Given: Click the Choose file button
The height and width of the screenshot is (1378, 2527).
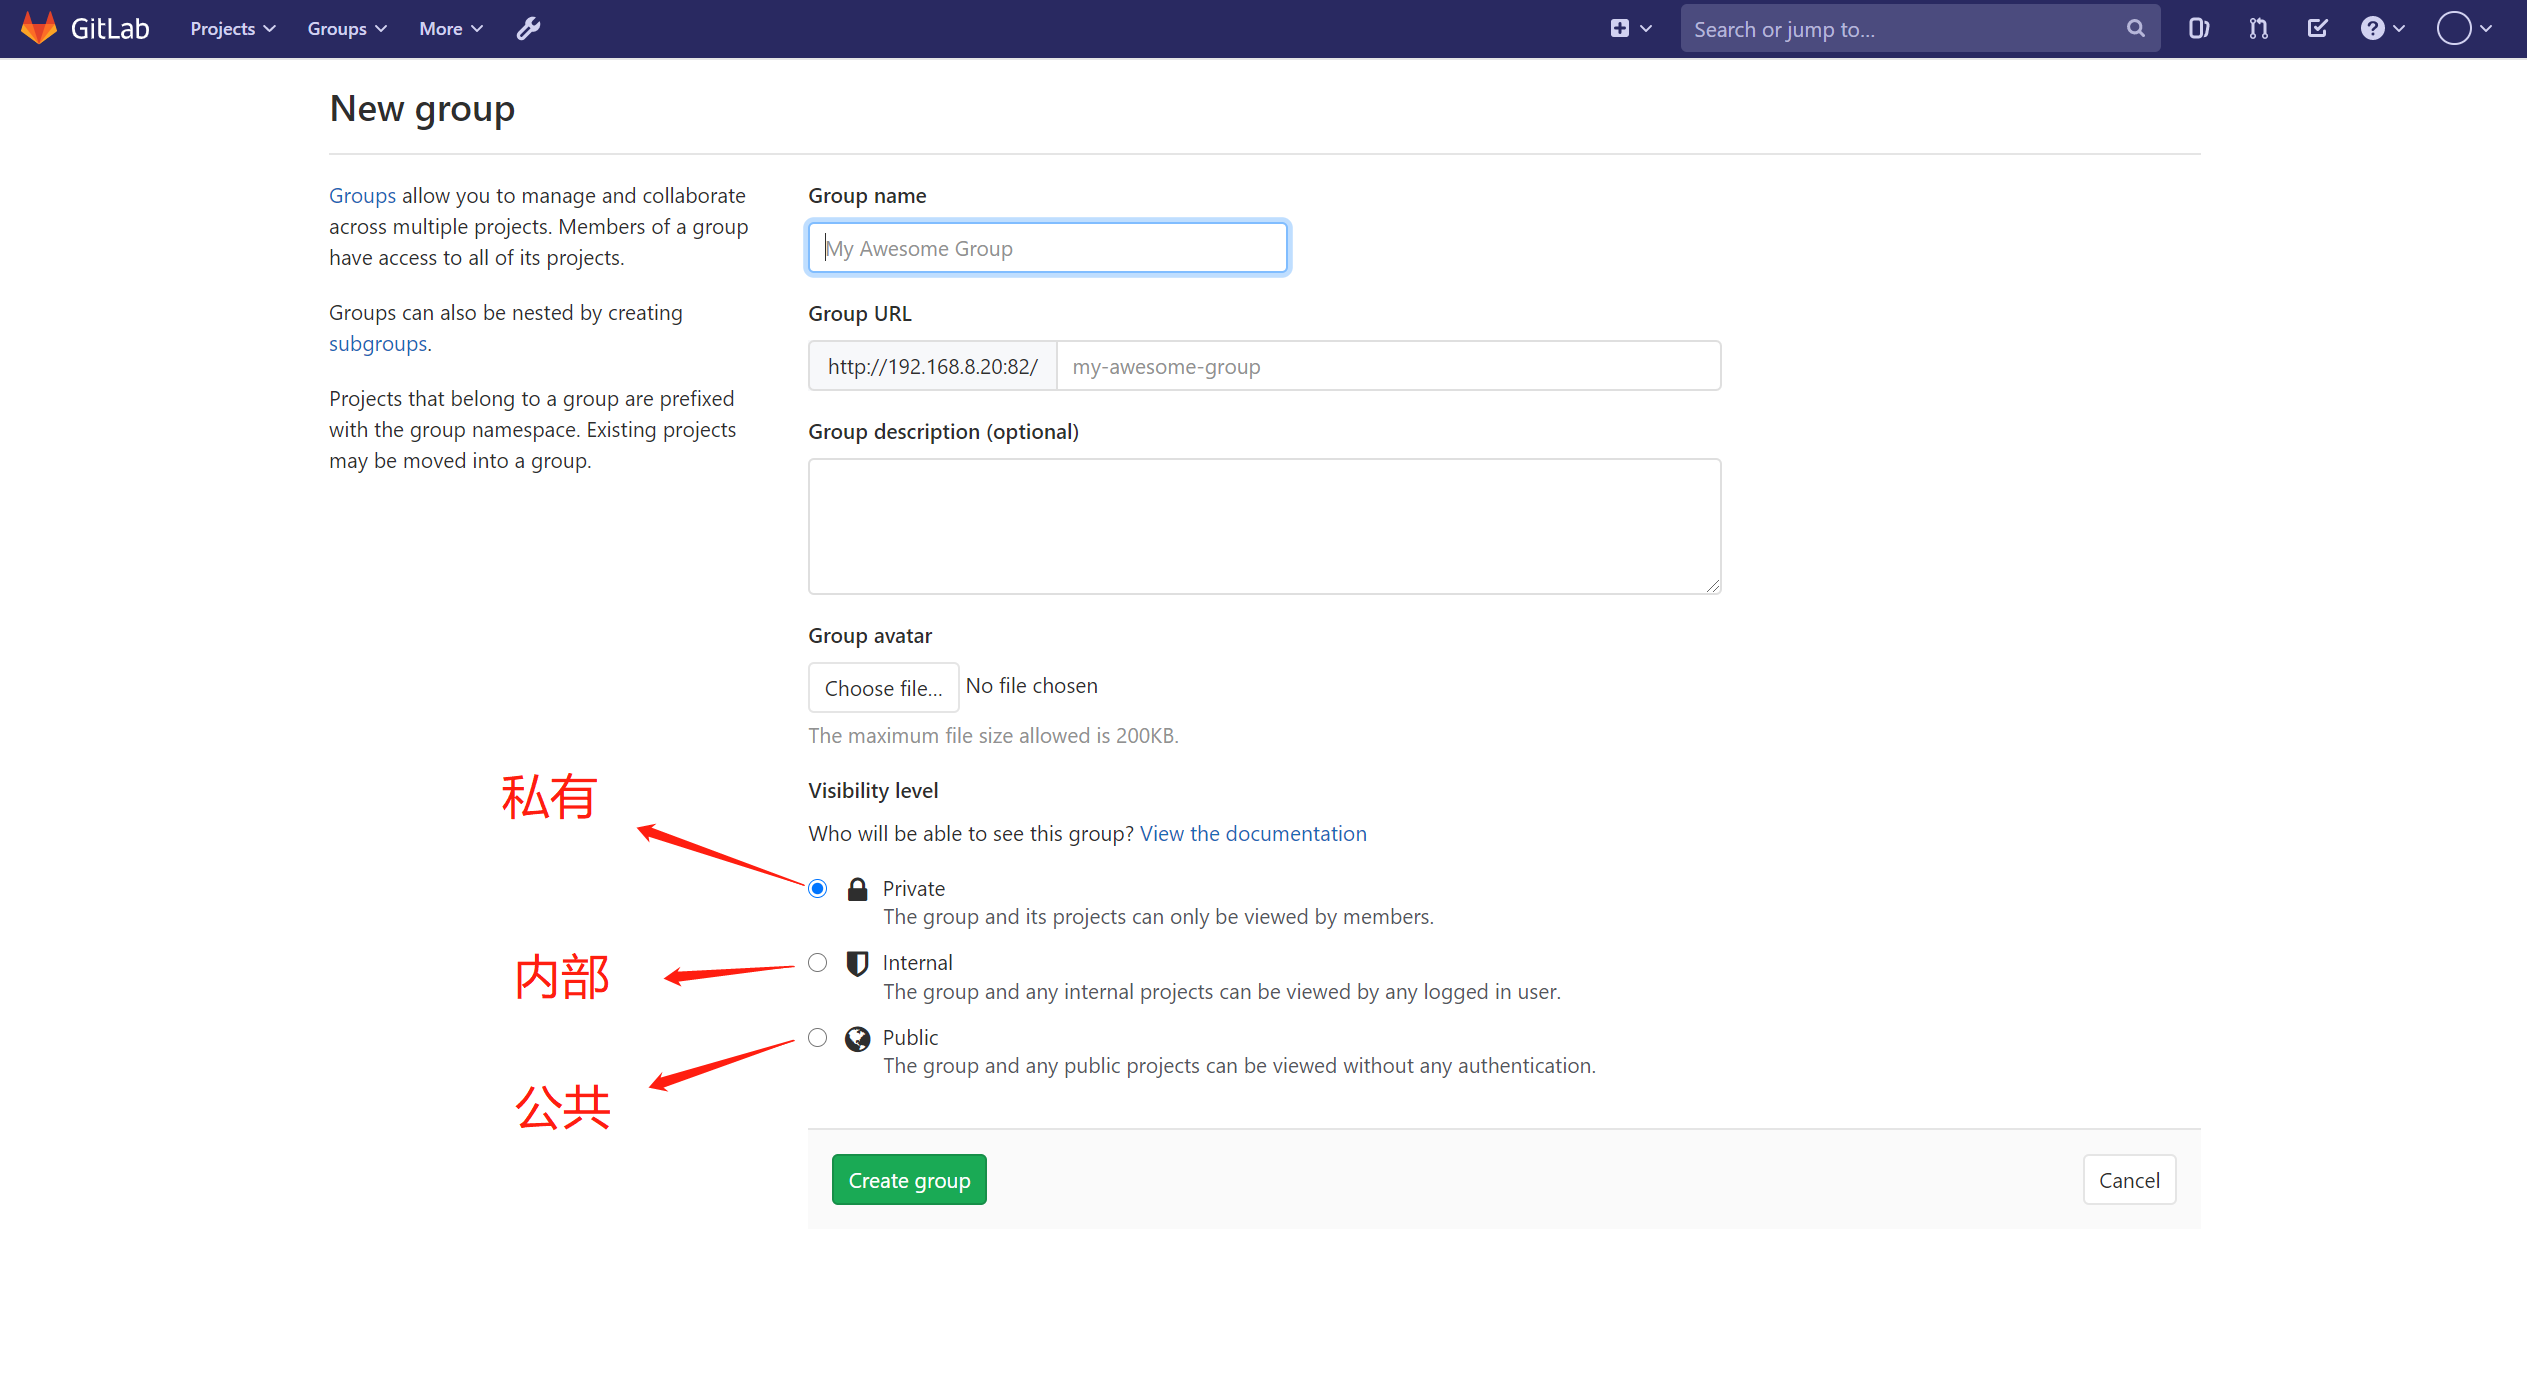Looking at the screenshot, I should [883, 688].
